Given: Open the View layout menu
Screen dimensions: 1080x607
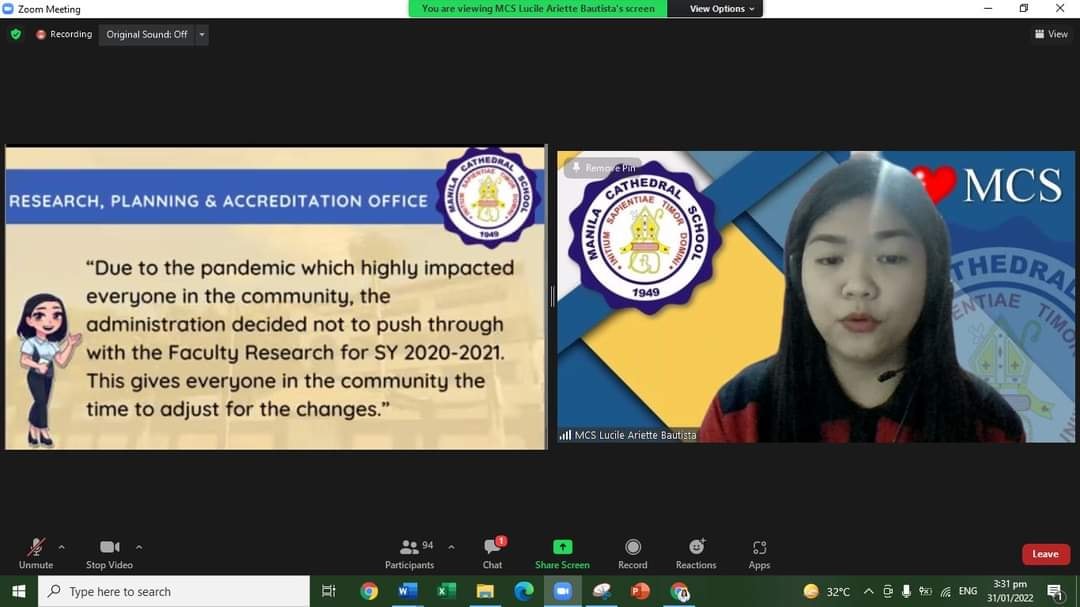Looking at the screenshot, I should click(x=1051, y=34).
